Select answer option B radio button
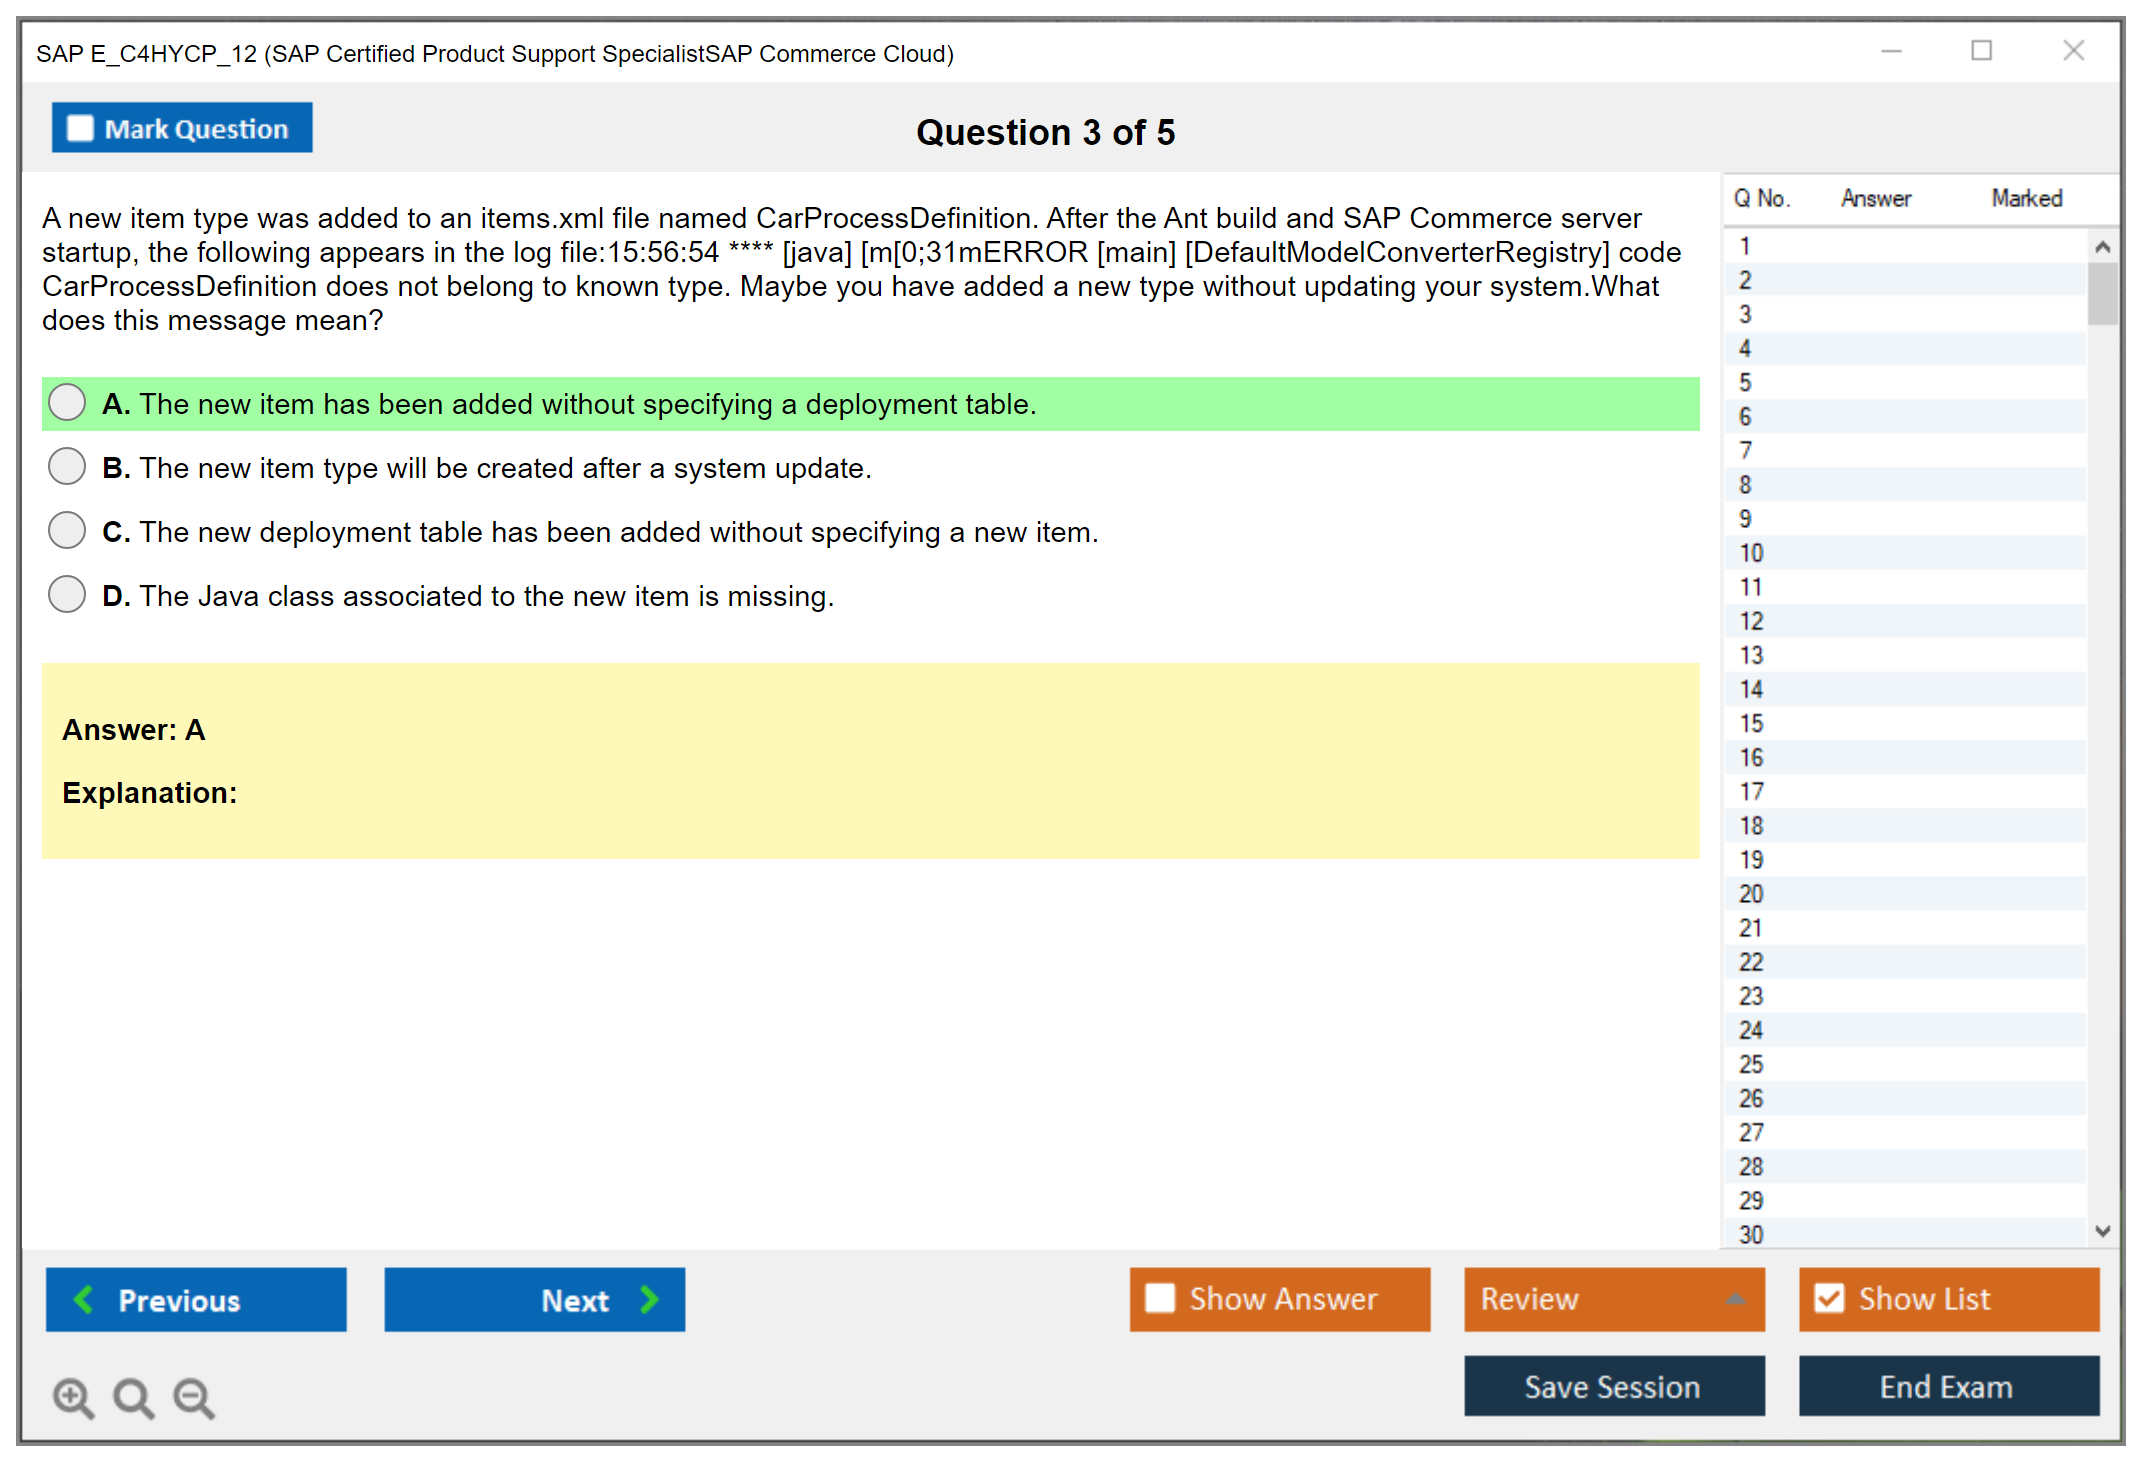Viewport: 2150px width, 1470px height. [67, 466]
